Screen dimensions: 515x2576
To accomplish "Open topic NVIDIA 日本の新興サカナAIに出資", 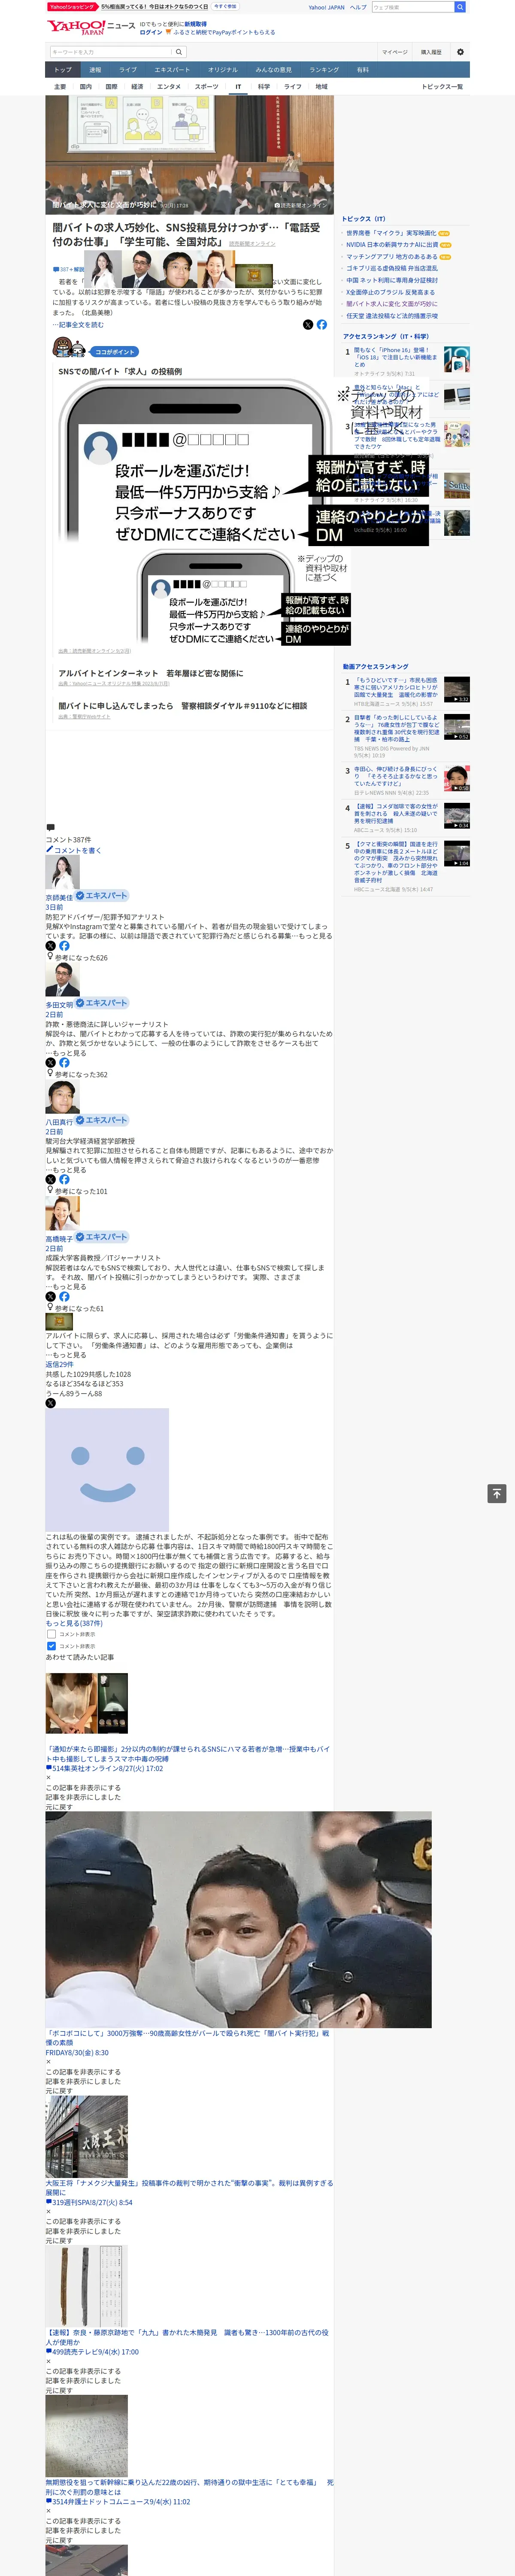I will tap(392, 245).
